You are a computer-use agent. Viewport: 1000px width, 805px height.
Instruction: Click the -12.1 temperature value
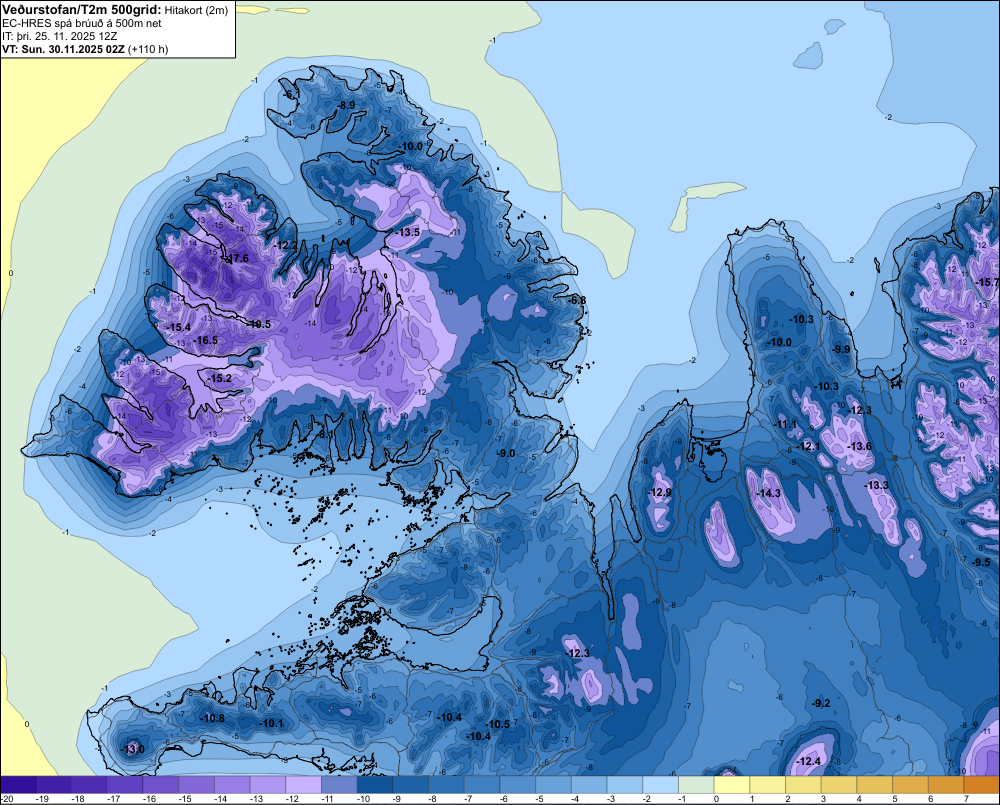[x=809, y=447]
